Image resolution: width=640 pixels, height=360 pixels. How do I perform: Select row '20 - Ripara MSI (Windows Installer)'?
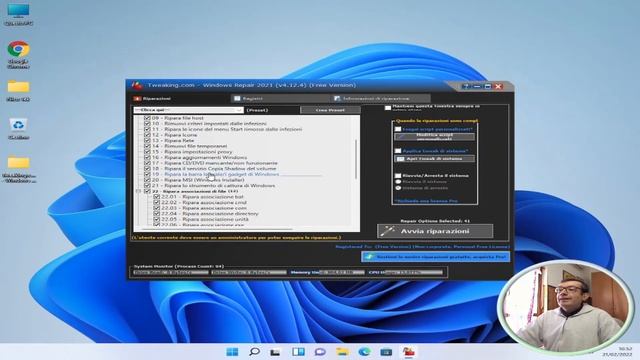[x=198, y=180]
